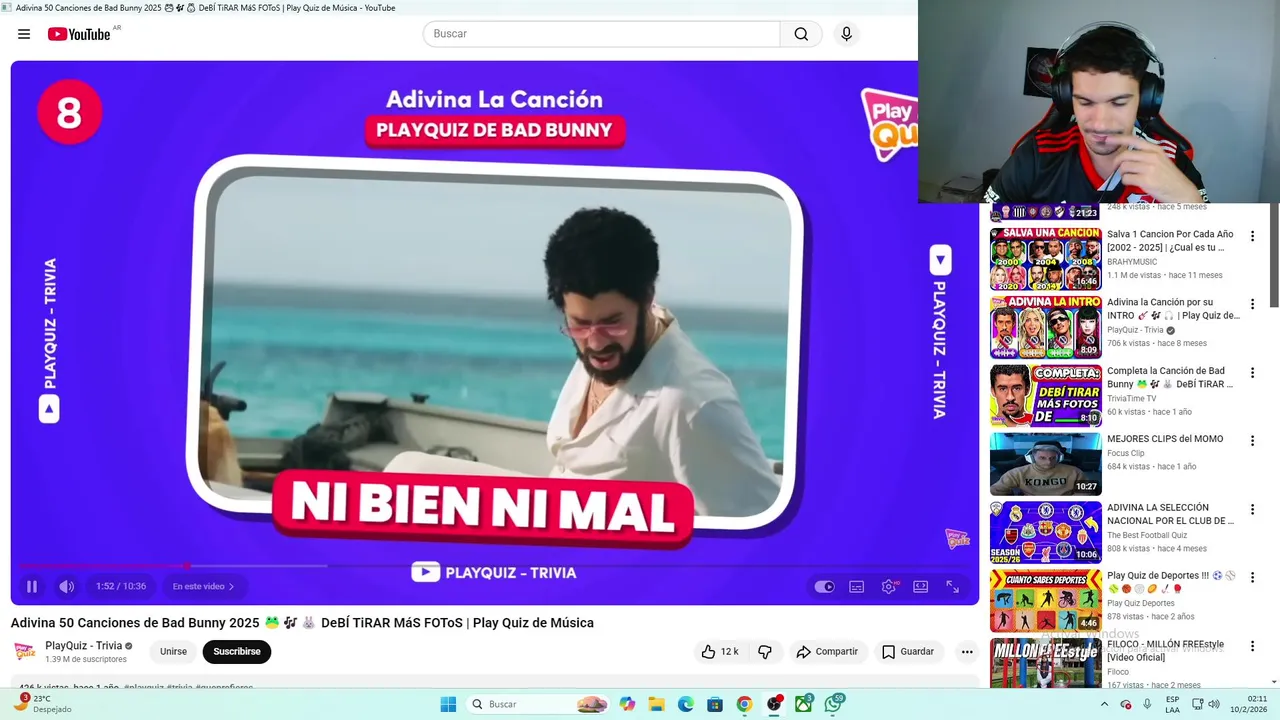Screen dimensions: 1280x720
Task: Open the YouTube hamburger guide menu
Action: pos(24,34)
